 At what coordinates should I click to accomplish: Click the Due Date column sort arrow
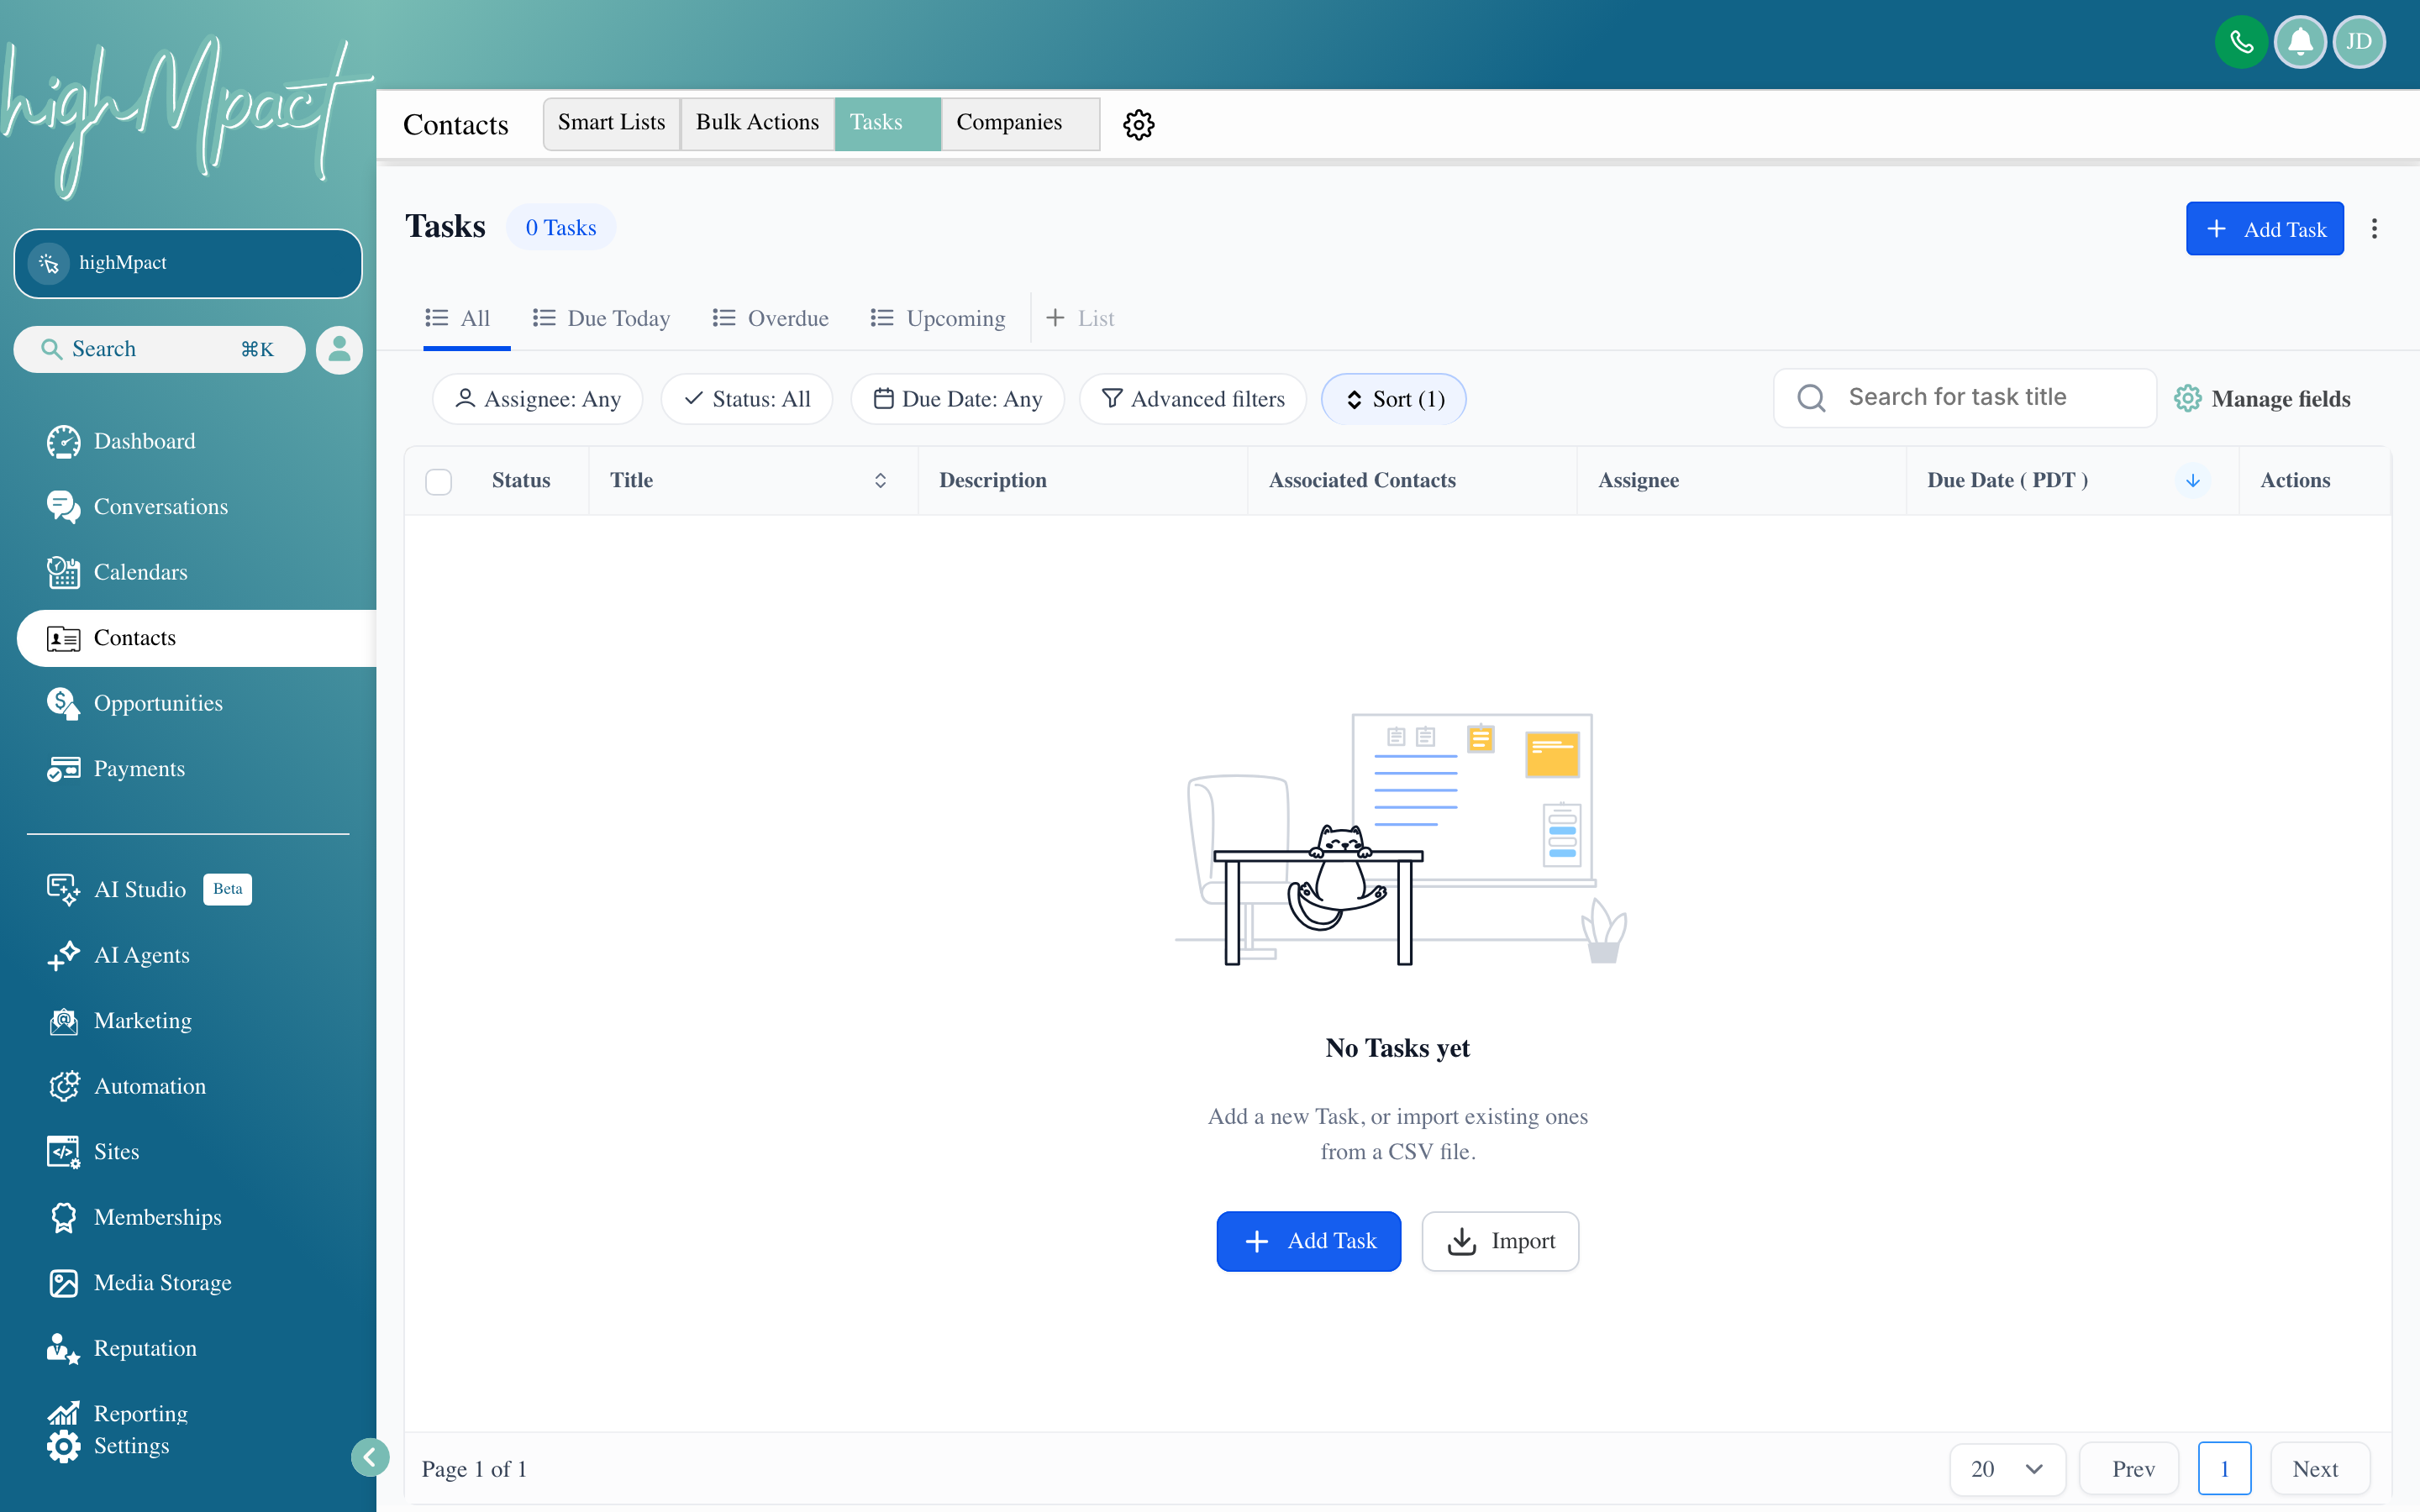(x=2193, y=481)
